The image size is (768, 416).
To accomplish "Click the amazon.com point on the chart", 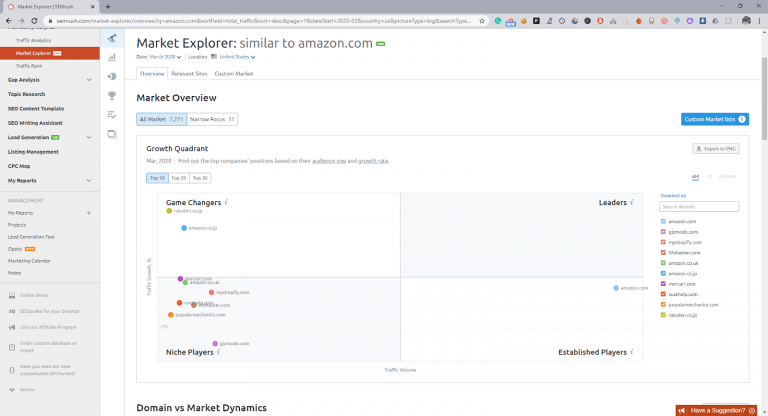I will 616,288.
